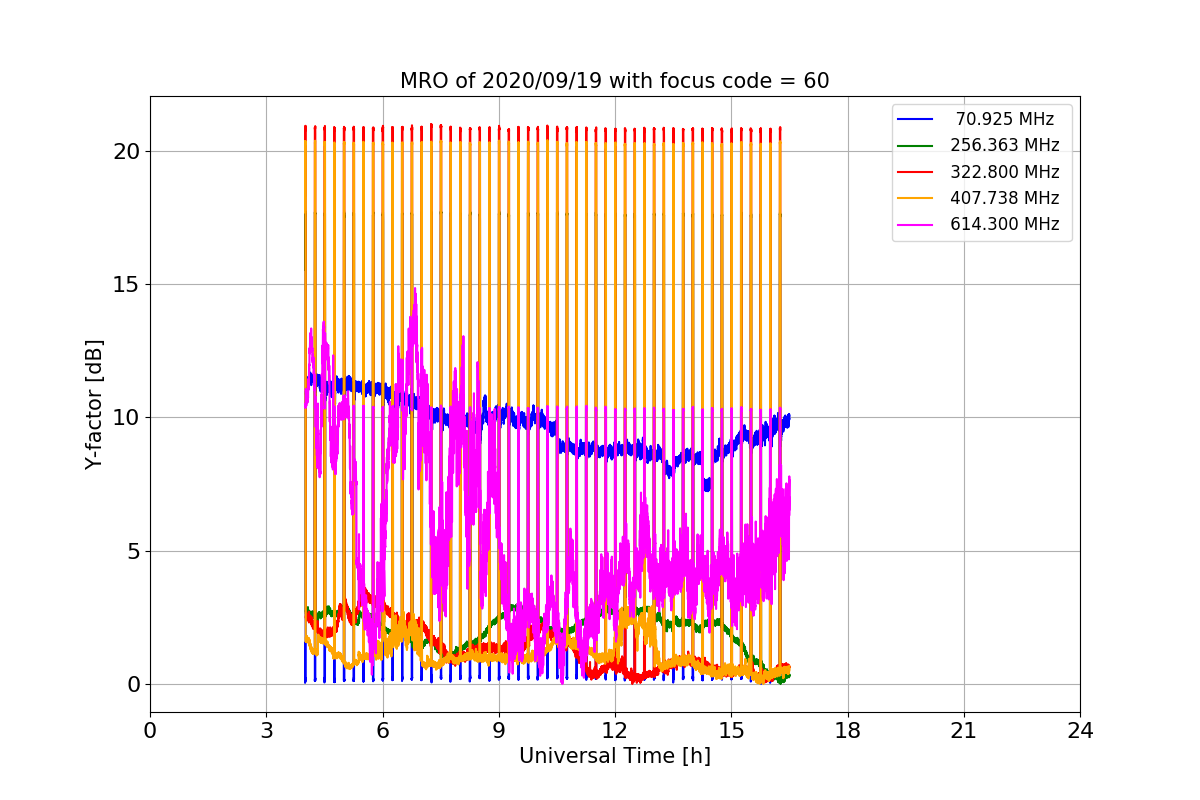
Task: Click the "Universal Time [h]" axis label
Action: (x=615, y=756)
